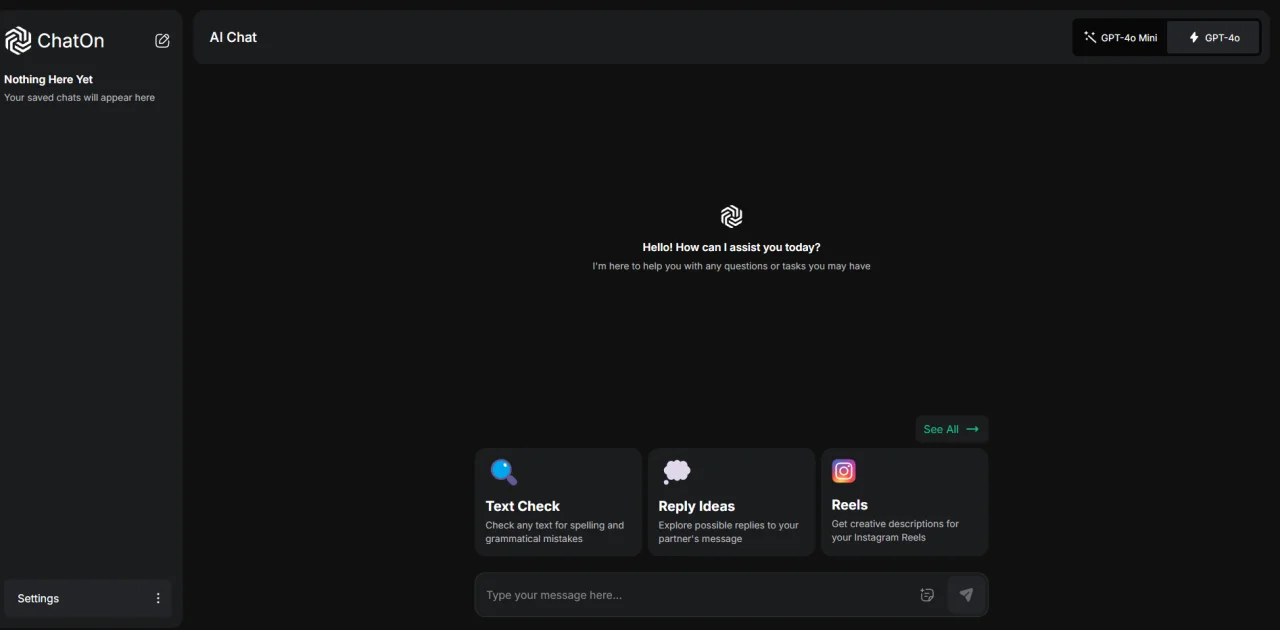Open the Text Check card
1280x630 pixels.
pyautogui.click(x=558, y=502)
